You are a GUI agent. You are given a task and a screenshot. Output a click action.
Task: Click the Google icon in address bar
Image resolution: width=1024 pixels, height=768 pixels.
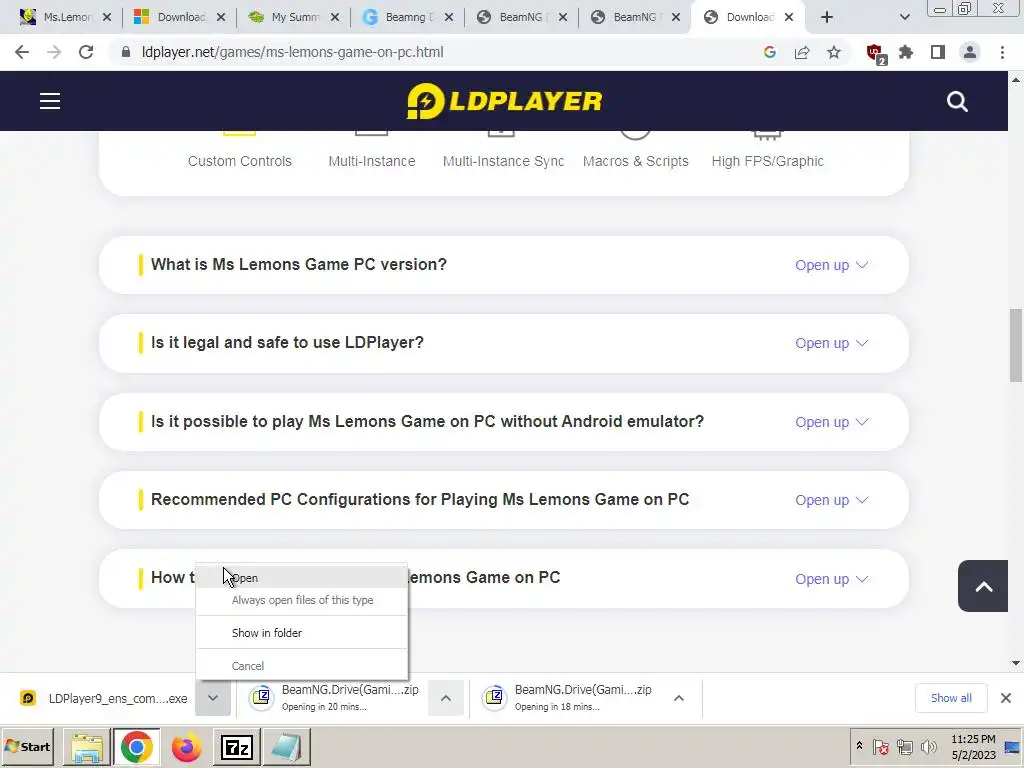[769, 52]
